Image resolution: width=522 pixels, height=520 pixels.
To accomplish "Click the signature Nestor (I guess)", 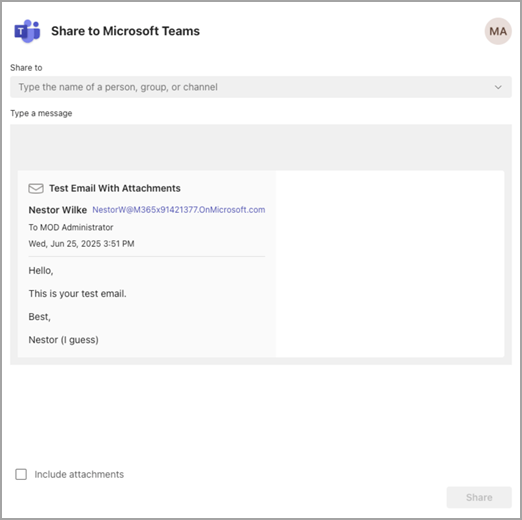I will [63, 340].
